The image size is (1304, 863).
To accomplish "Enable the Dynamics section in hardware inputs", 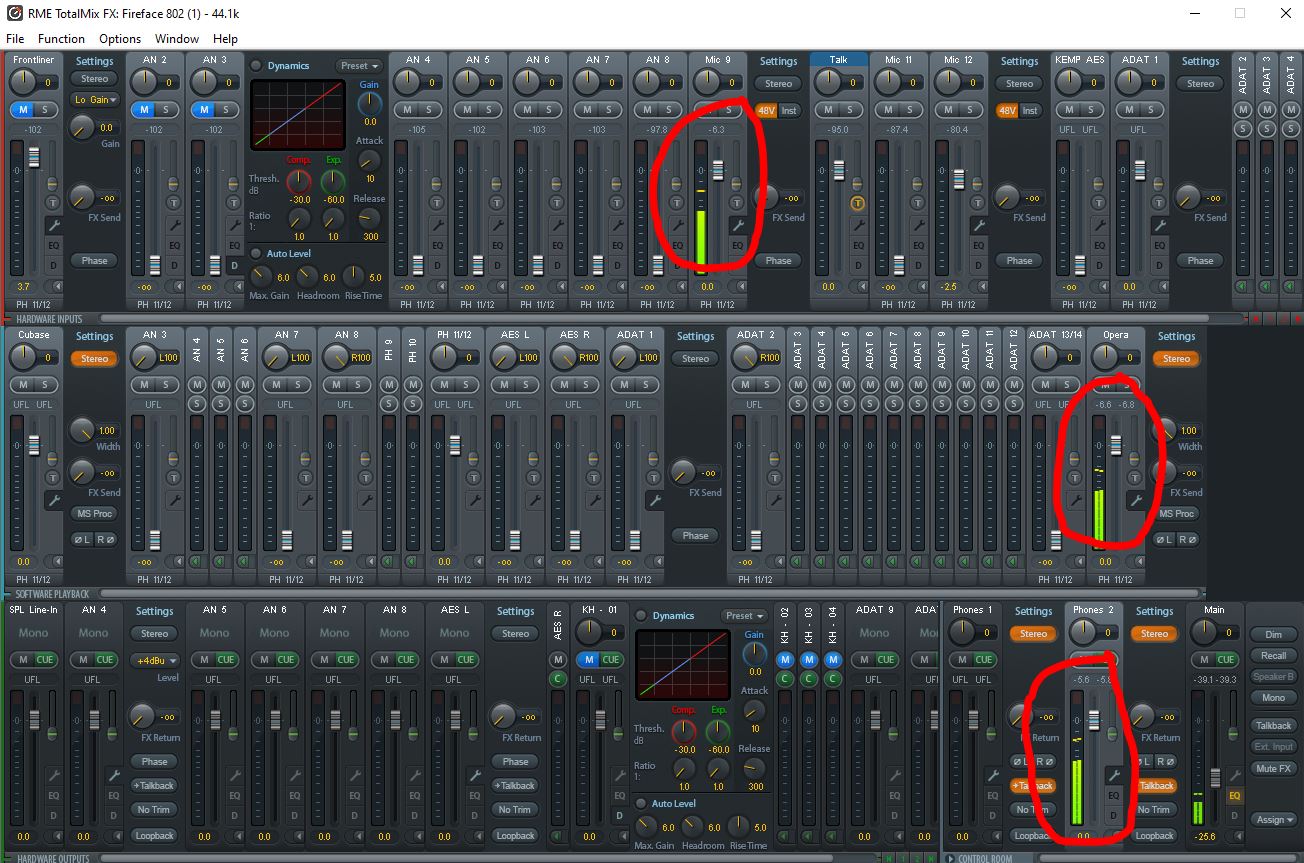I will pos(257,66).
